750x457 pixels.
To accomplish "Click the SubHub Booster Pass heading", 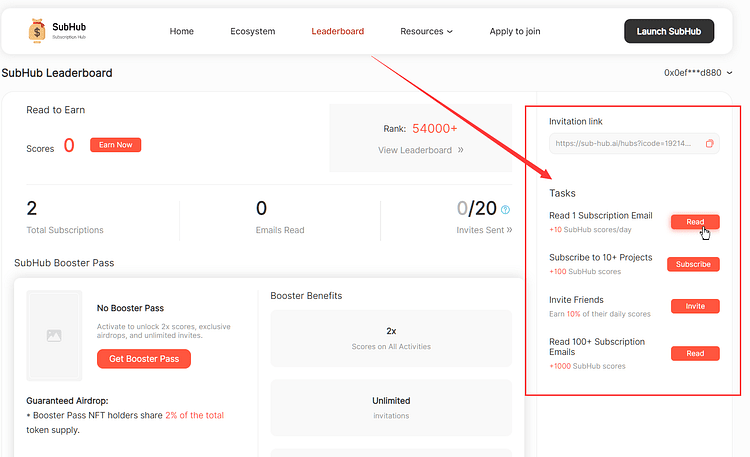I will coord(64,263).
